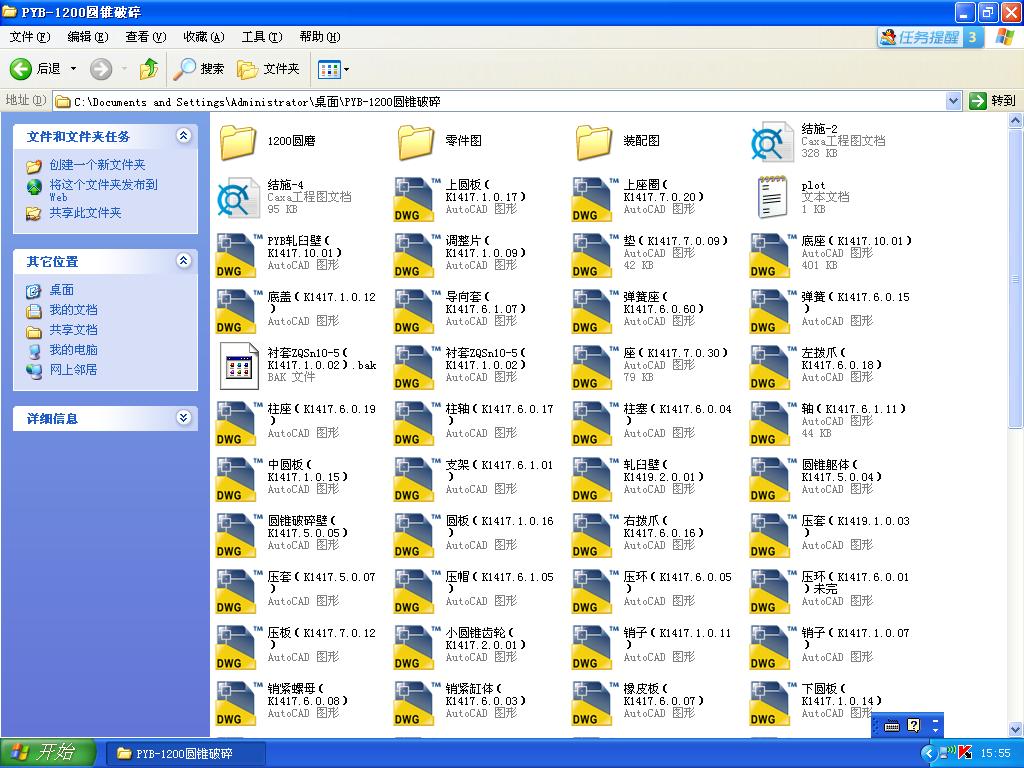
Task: Select the 底座 (K1417.10.01) DWG file
Action: pyautogui.click(x=772, y=253)
